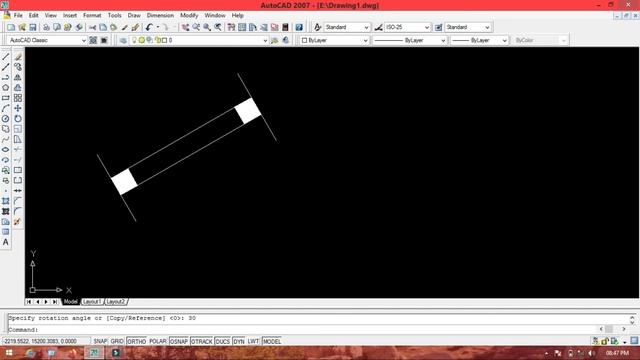This screenshot has height=360, width=640.
Task: Click the taskbar volume icon
Action: [591, 353]
